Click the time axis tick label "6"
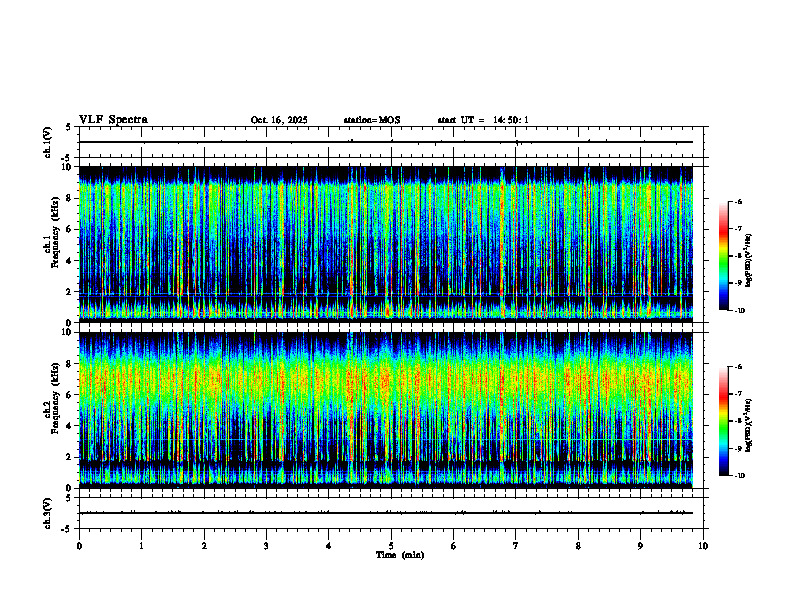This screenshot has height=612, width=792. click(x=454, y=546)
